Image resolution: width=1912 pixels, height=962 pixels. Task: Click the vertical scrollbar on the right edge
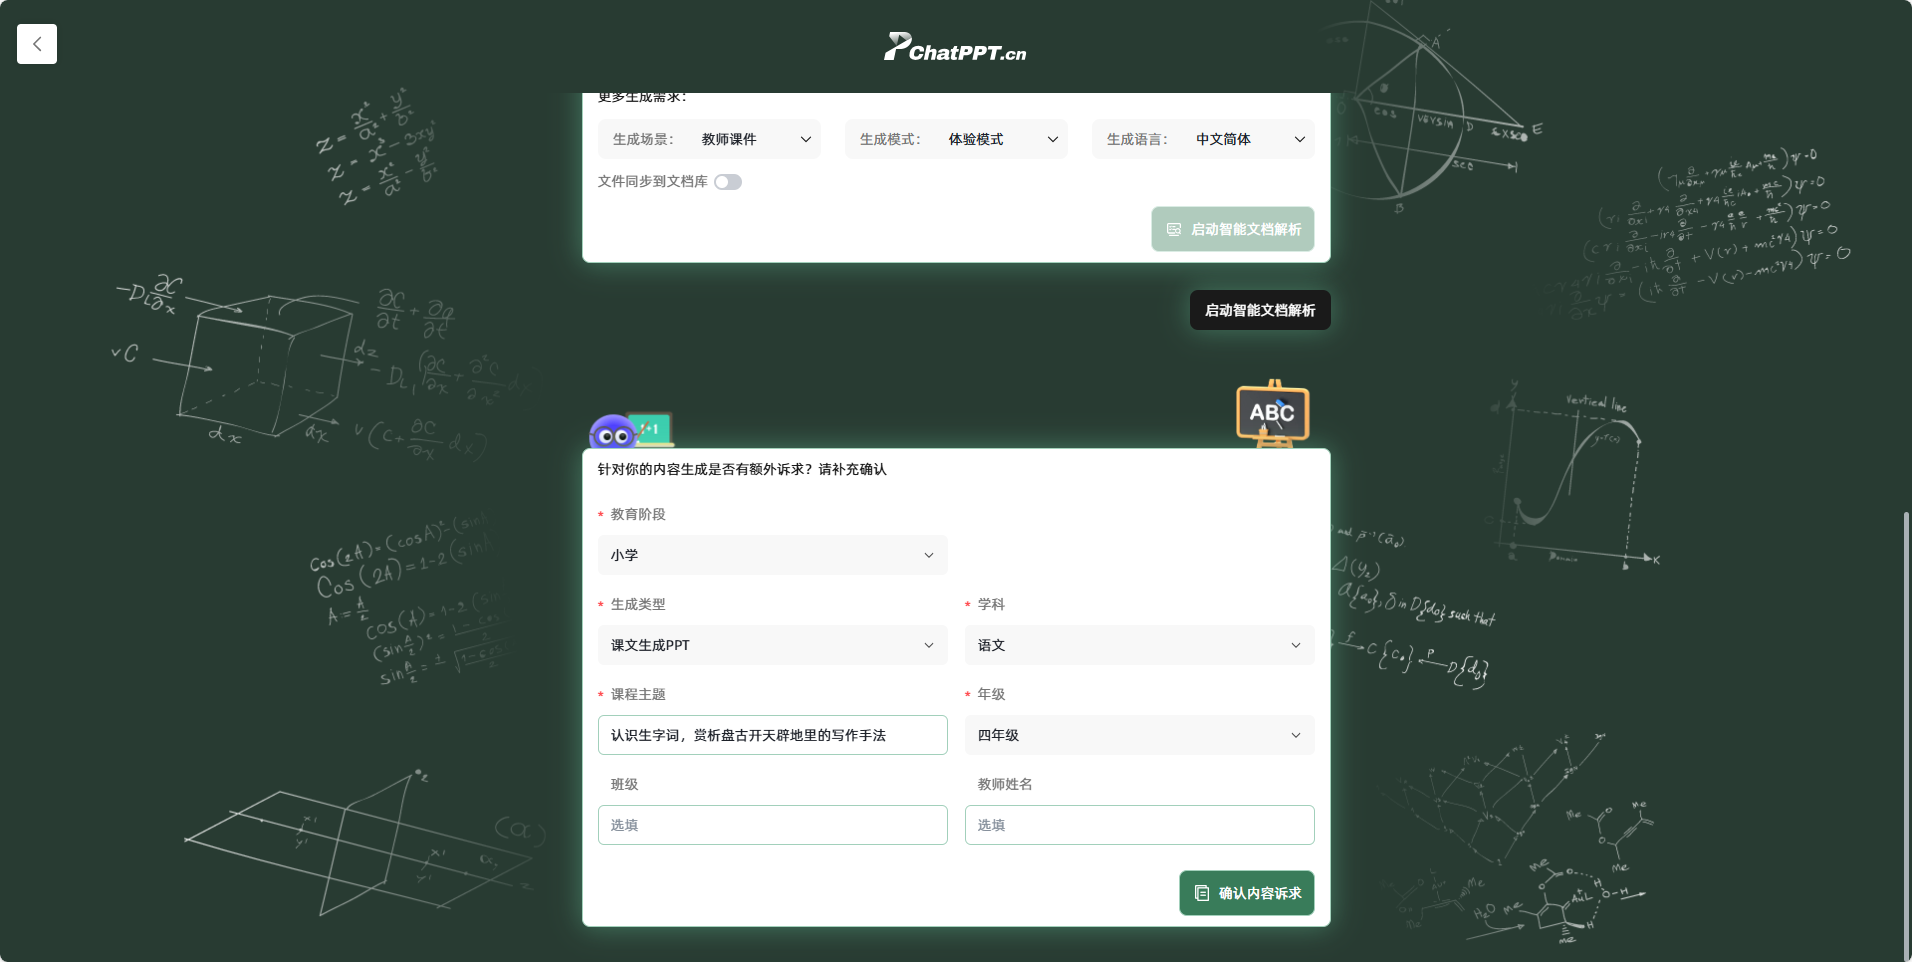tap(1906, 730)
